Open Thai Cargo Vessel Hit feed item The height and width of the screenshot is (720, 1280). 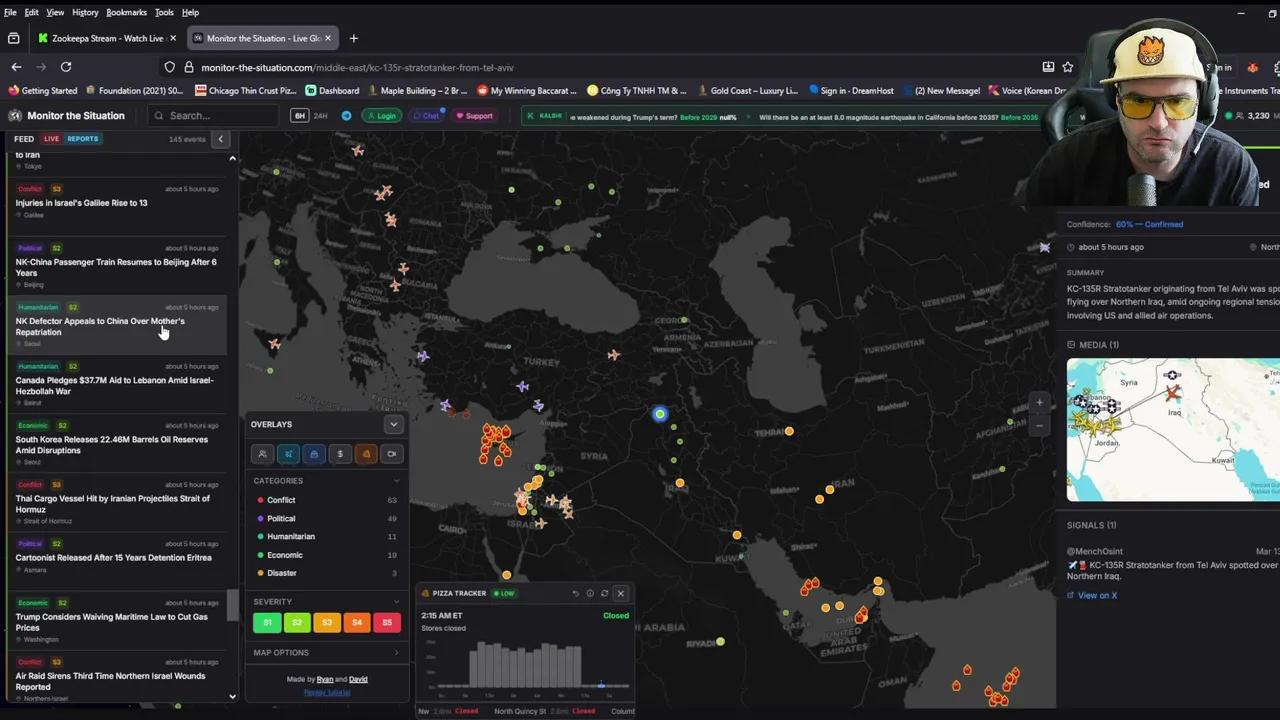[x=116, y=502]
